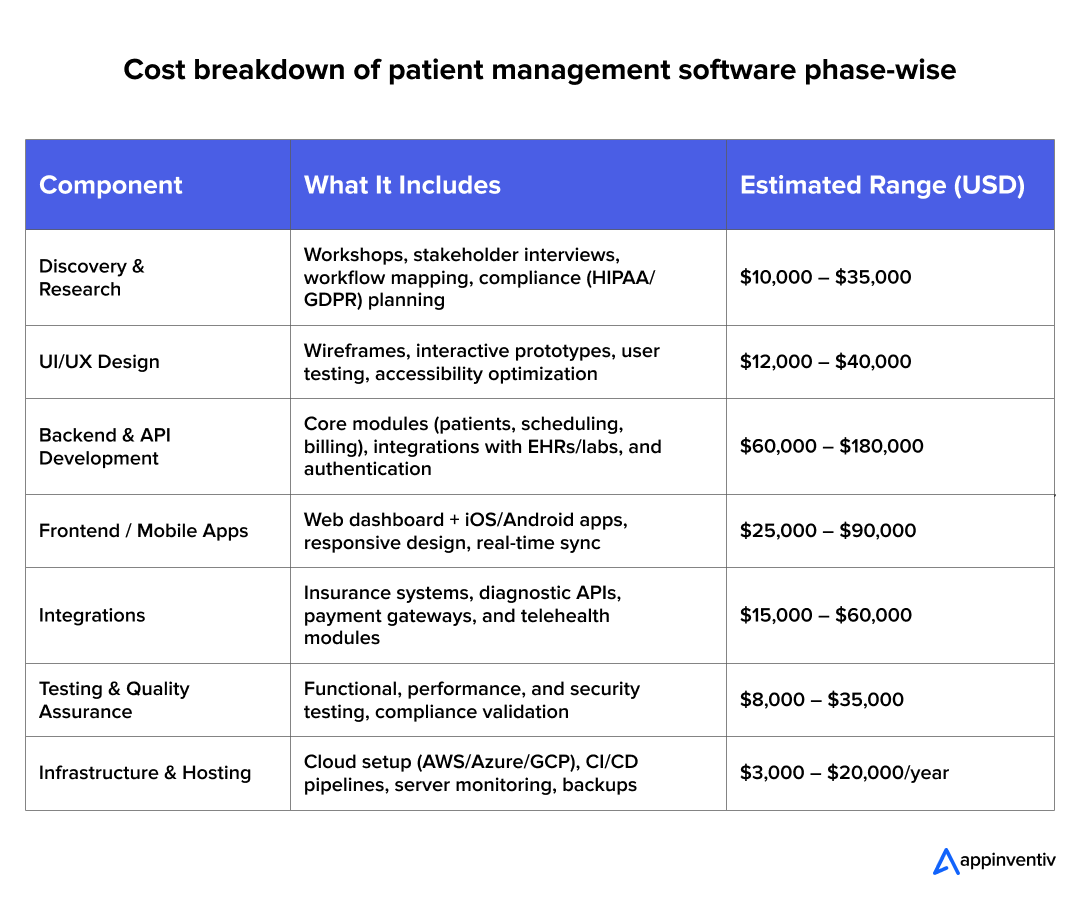Click the wireframes and interactive prototypes description

tap(481, 362)
